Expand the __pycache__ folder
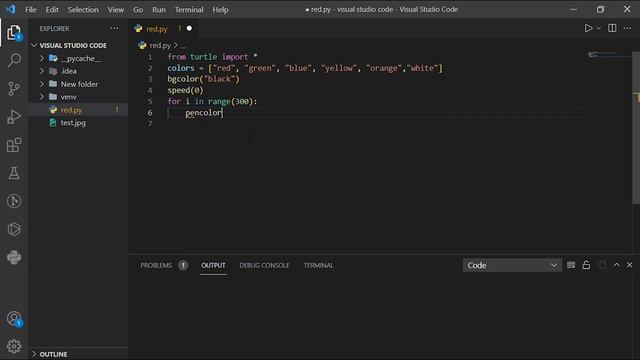 (42, 58)
